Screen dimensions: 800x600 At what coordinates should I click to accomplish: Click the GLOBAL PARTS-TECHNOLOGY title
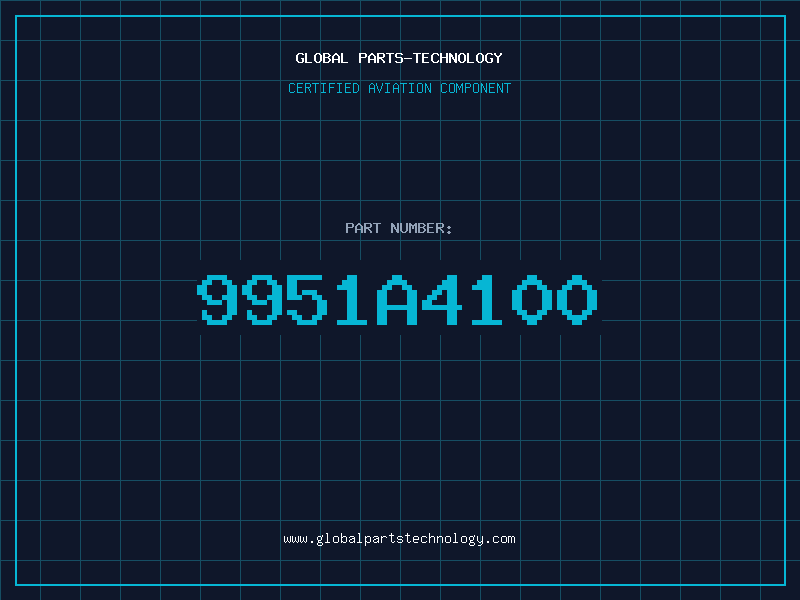[x=399, y=58]
